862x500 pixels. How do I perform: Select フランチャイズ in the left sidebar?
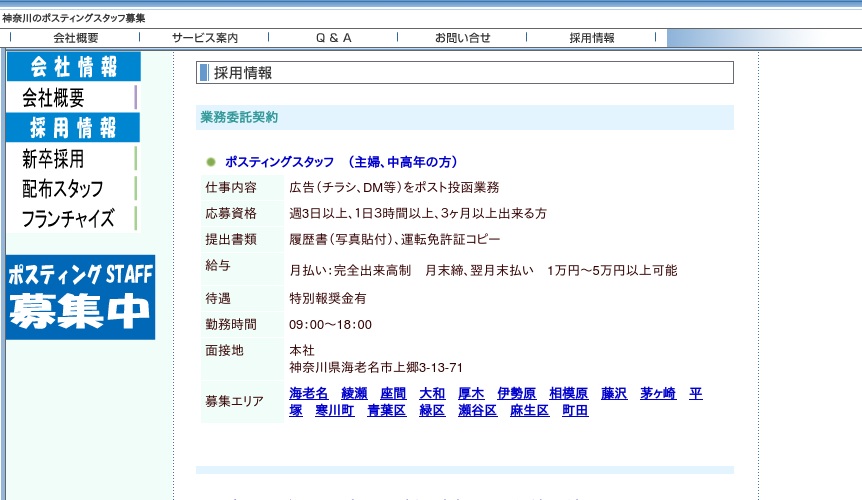pyautogui.click(x=68, y=219)
